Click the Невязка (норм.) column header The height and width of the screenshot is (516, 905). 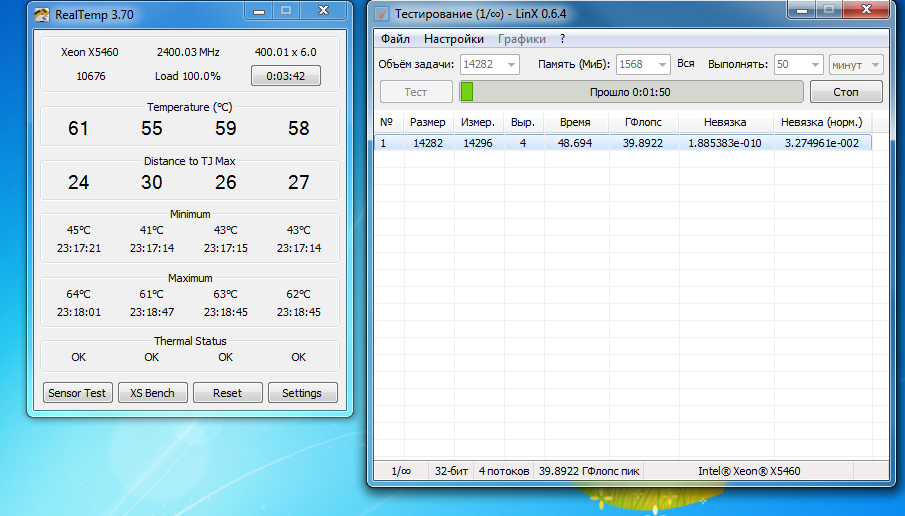[x=822, y=122]
